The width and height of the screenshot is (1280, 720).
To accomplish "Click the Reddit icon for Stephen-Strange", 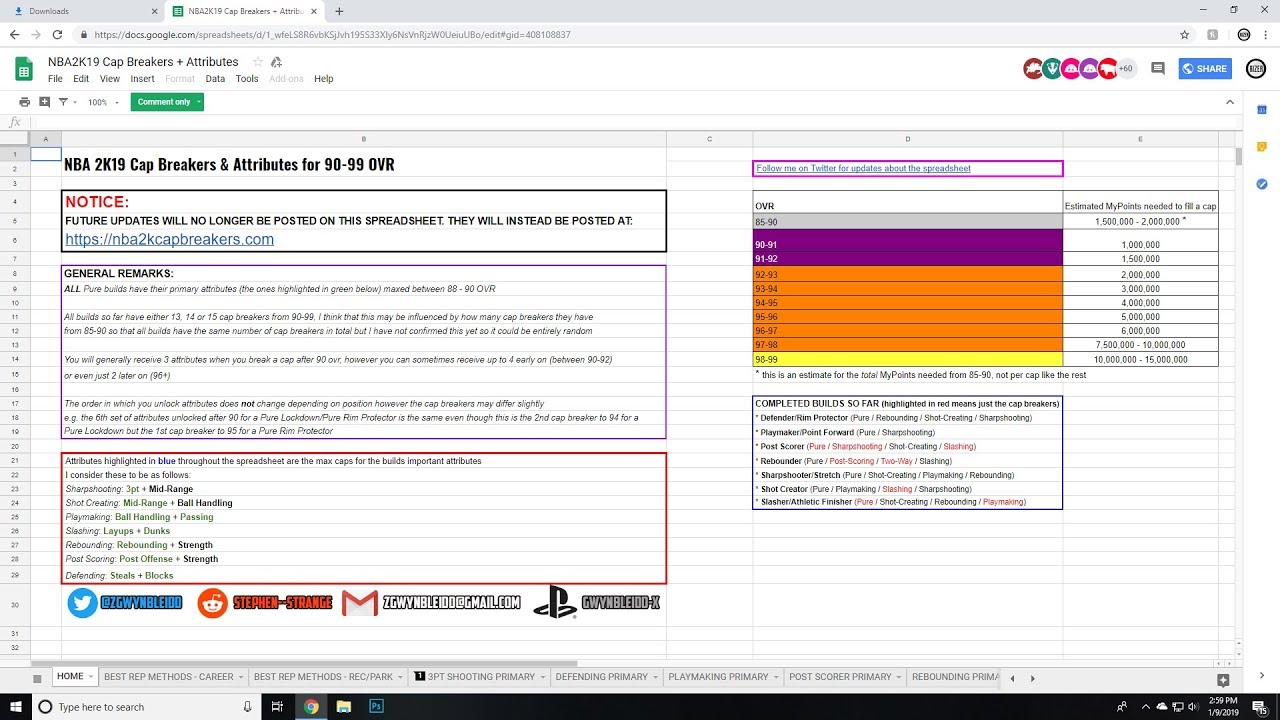I will pyautogui.click(x=212, y=603).
